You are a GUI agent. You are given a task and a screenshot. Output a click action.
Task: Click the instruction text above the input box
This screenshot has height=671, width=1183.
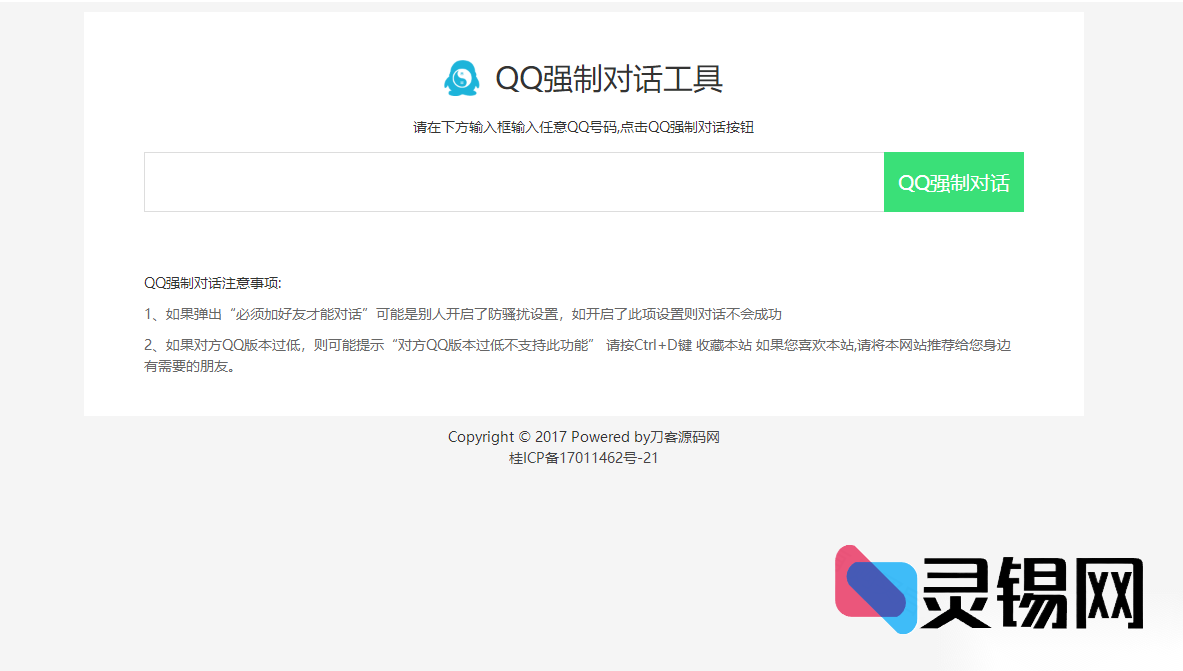585,127
